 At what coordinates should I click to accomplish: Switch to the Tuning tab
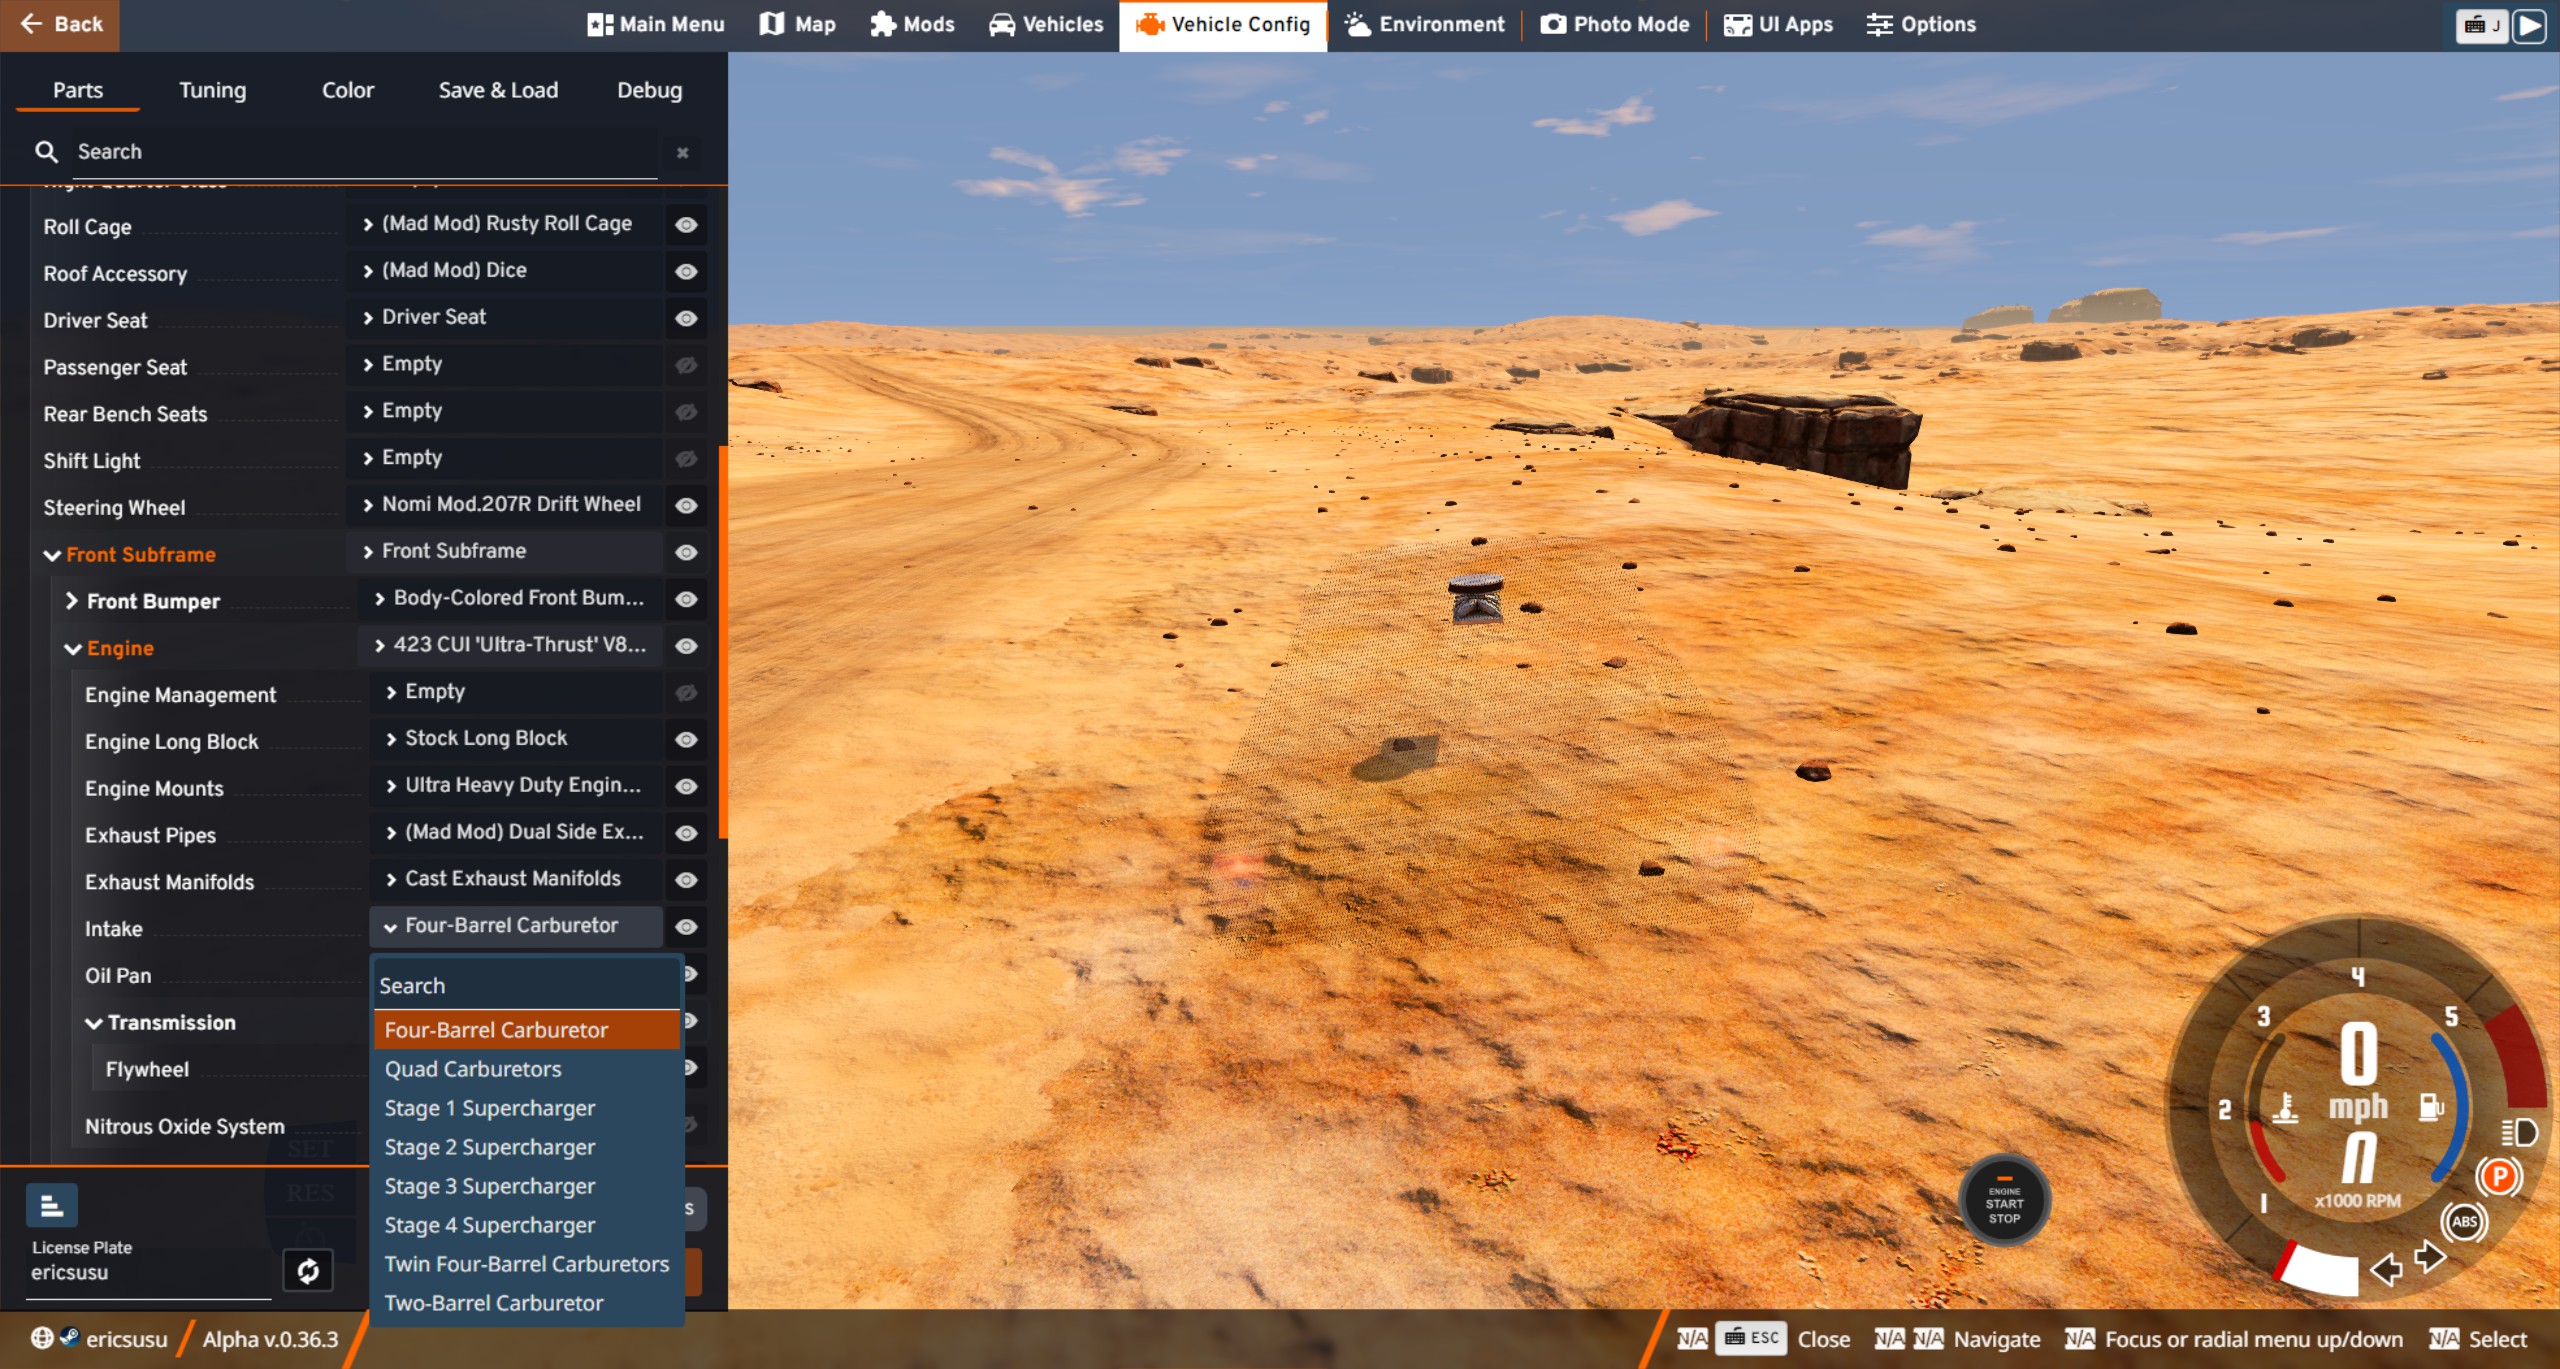tap(212, 90)
